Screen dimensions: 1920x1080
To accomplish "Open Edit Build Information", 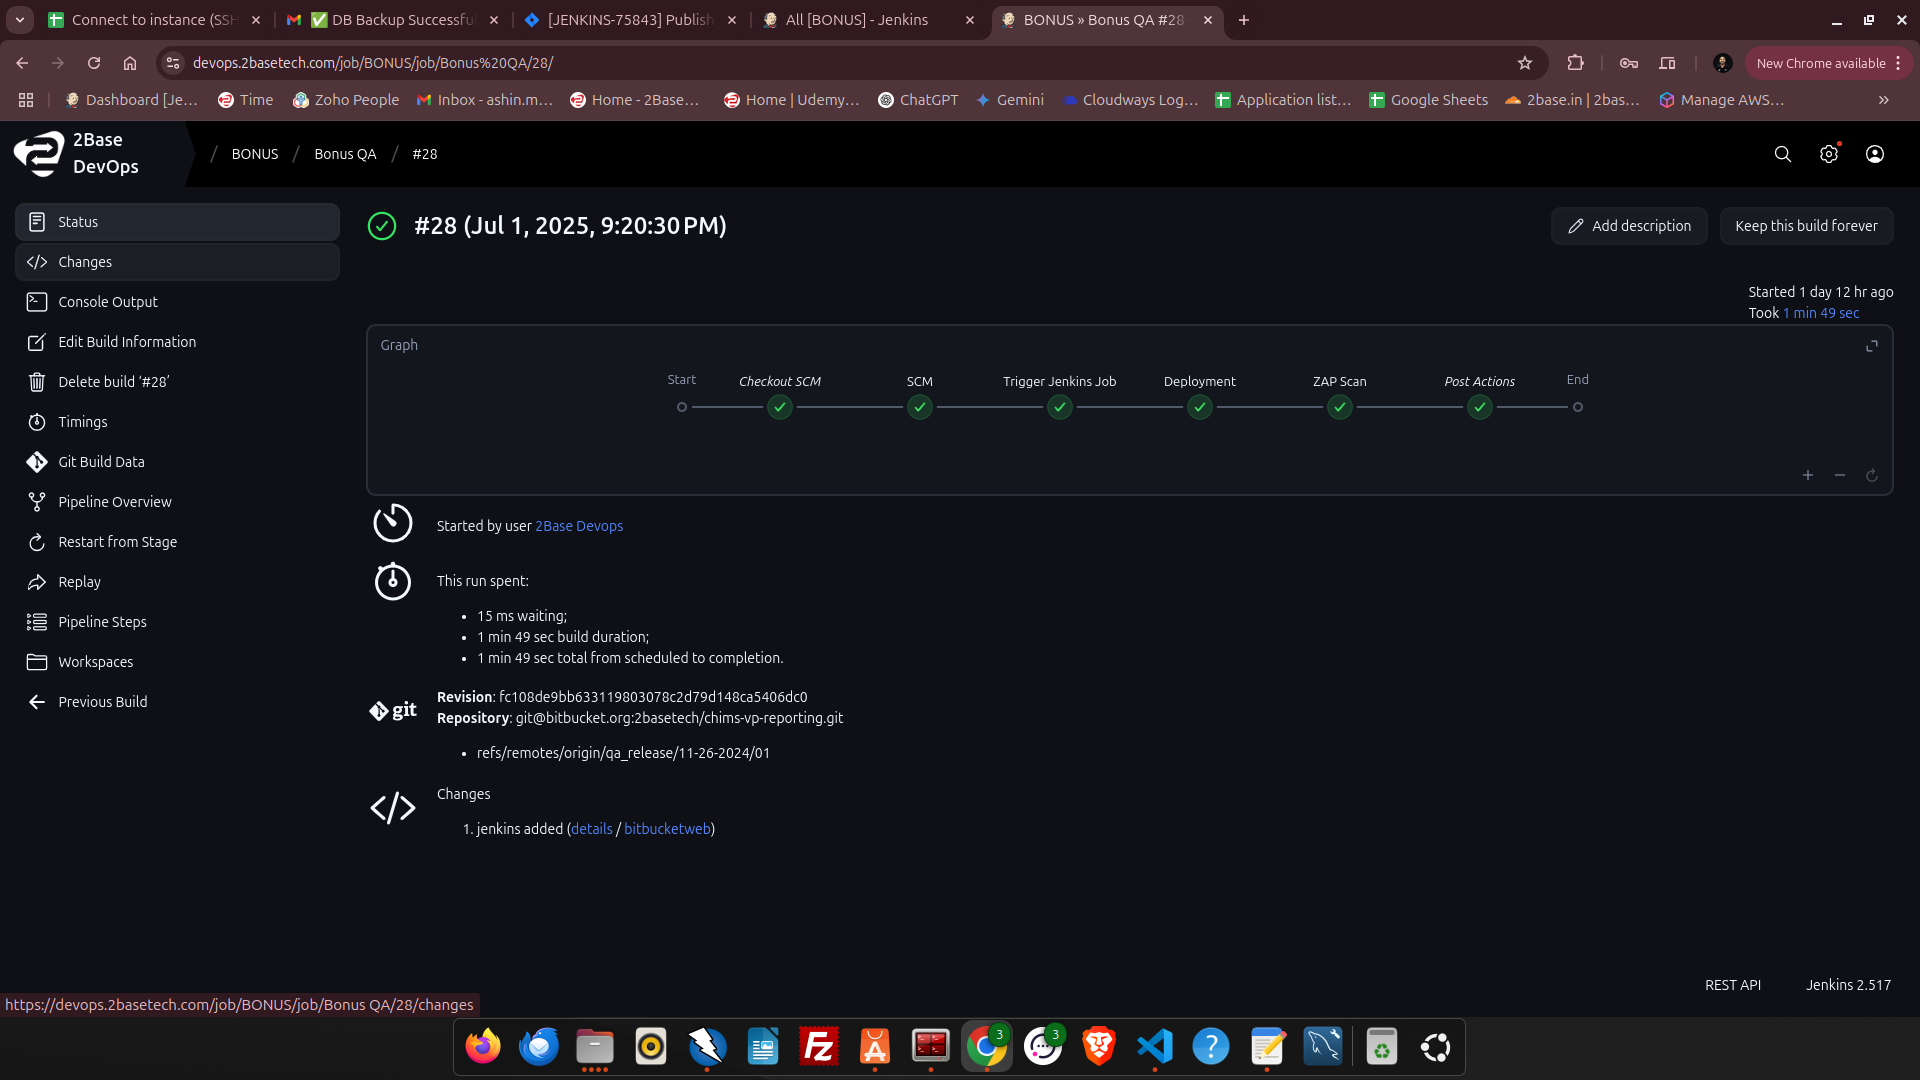I will pyautogui.click(x=177, y=342).
